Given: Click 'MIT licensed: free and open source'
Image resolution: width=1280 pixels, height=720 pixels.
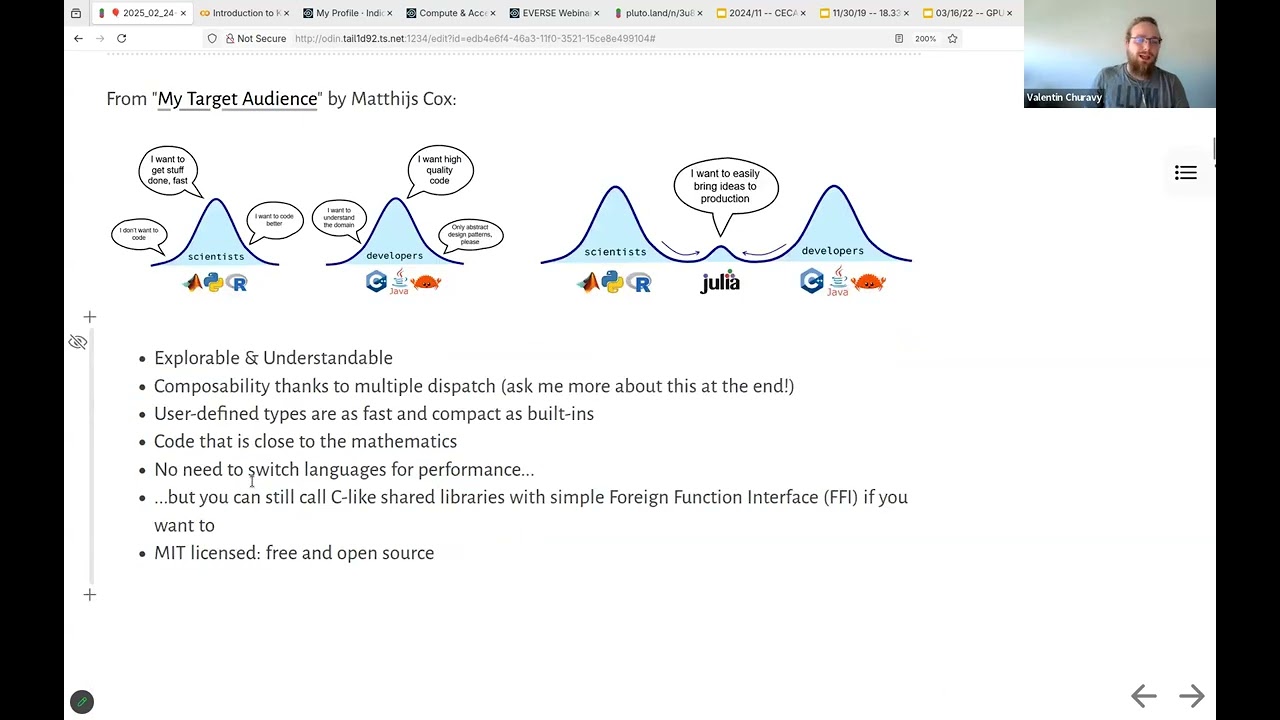Looking at the screenshot, I should coord(294,553).
